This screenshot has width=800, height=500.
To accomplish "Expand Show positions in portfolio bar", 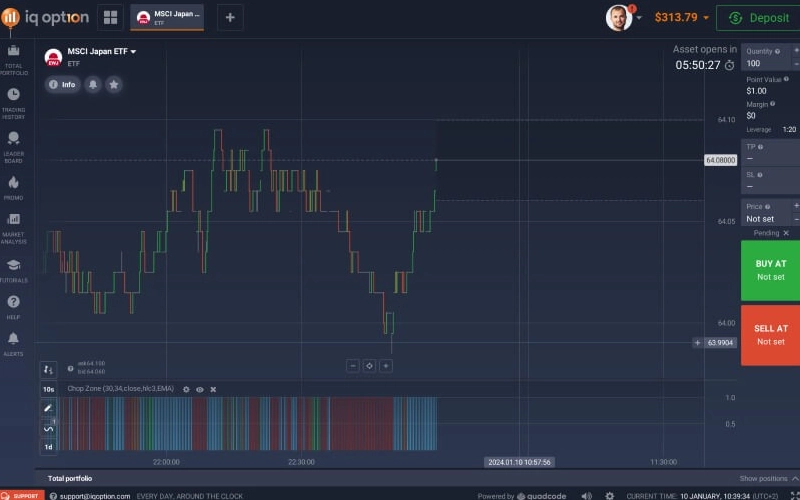I will pos(769,479).
